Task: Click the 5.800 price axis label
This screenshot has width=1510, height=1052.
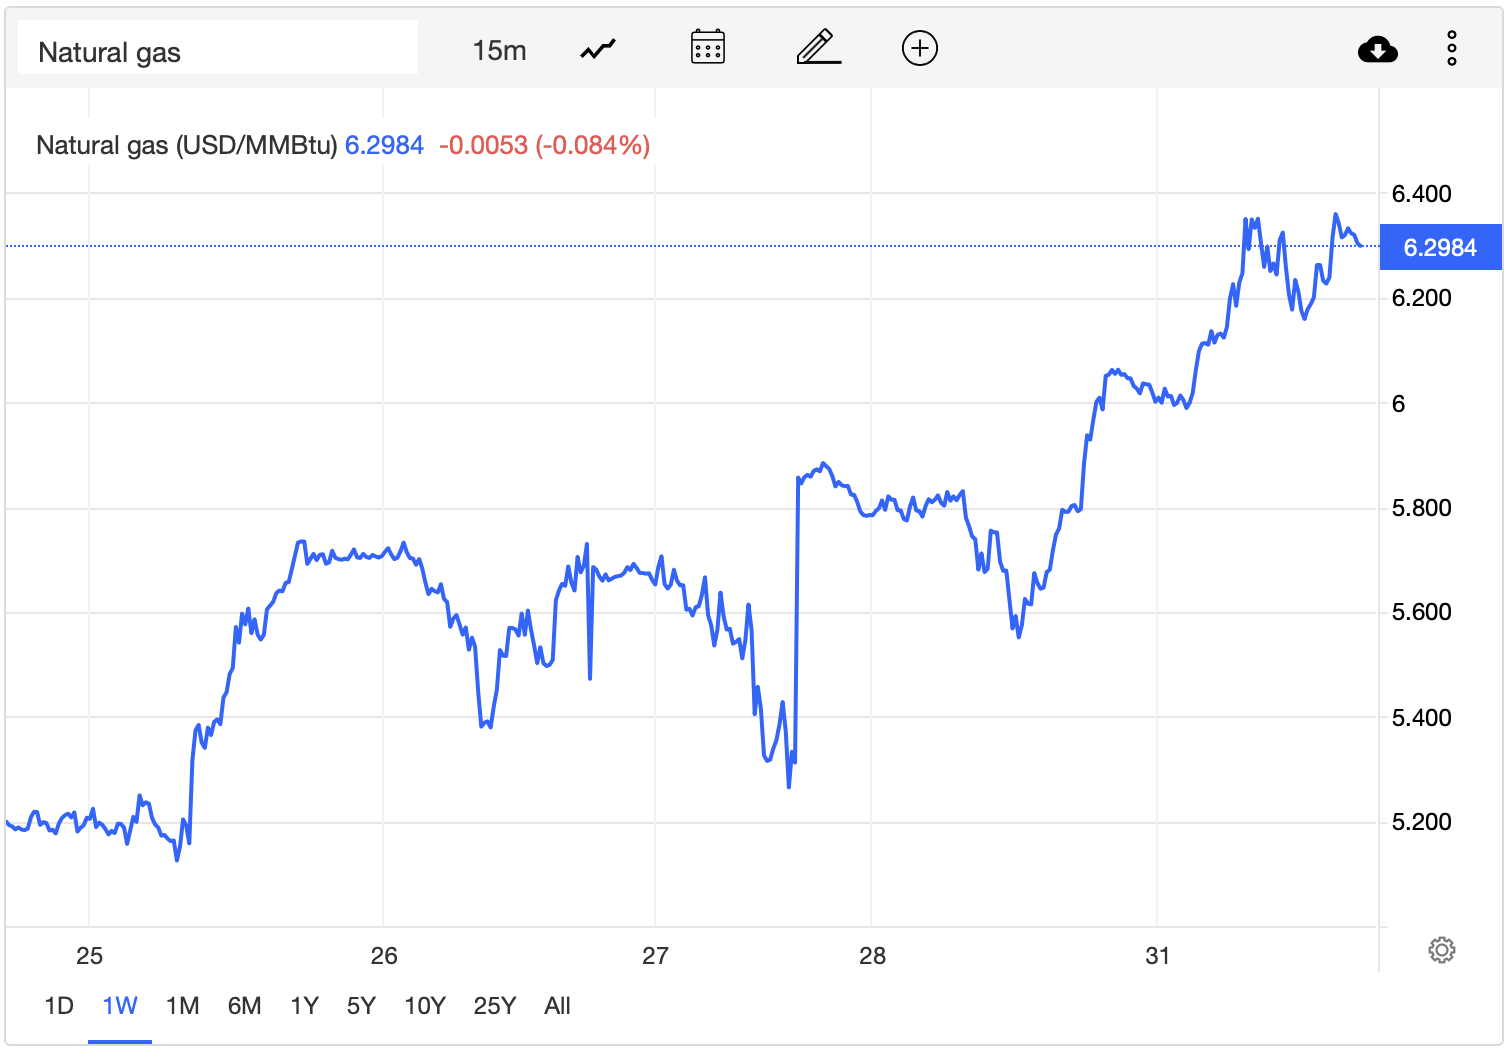Action: click(1422, 508)
